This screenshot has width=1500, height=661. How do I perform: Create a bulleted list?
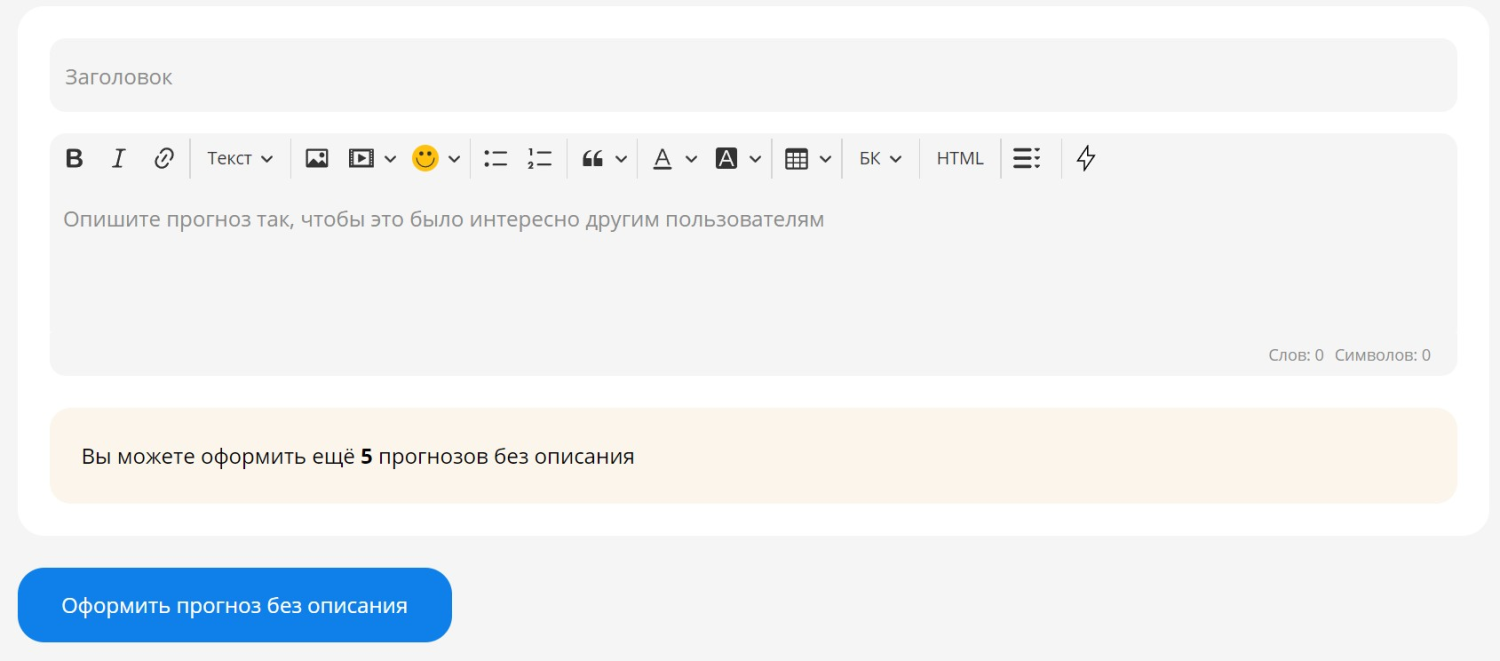496,158
